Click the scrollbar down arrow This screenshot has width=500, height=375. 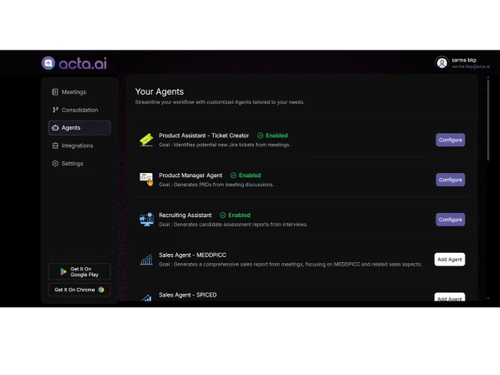[x=488, y=298]
